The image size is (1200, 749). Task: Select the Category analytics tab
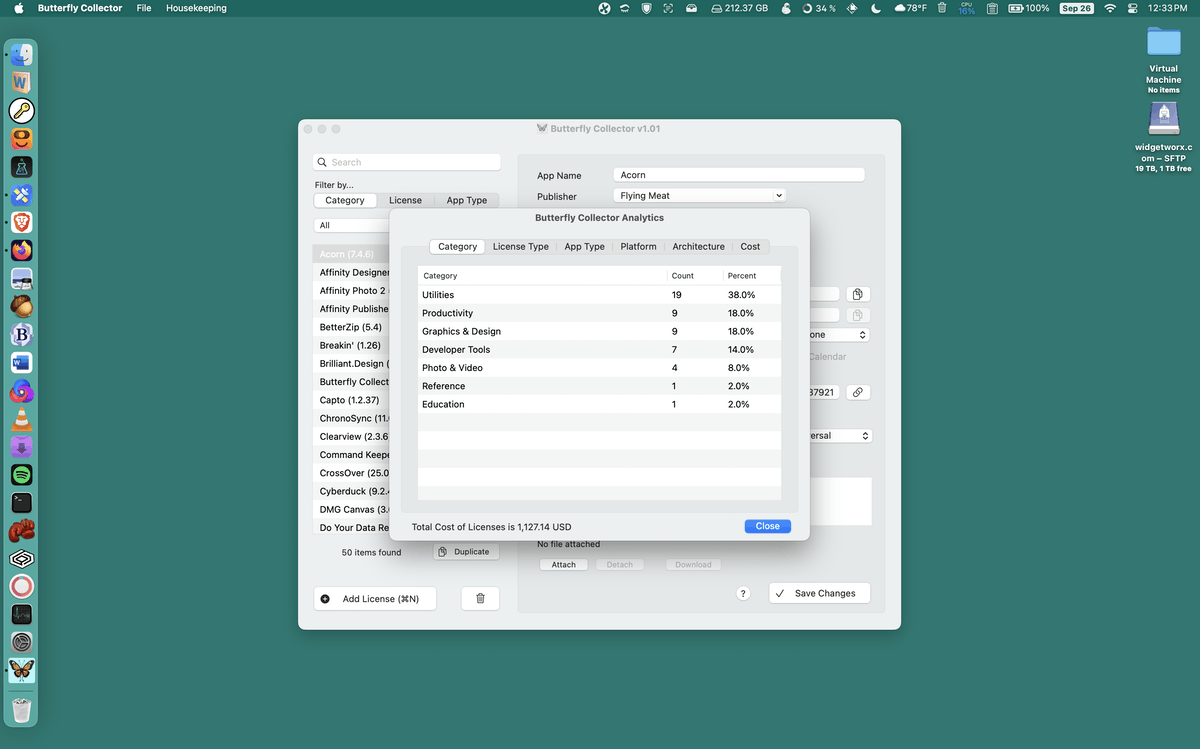[458, 246]
